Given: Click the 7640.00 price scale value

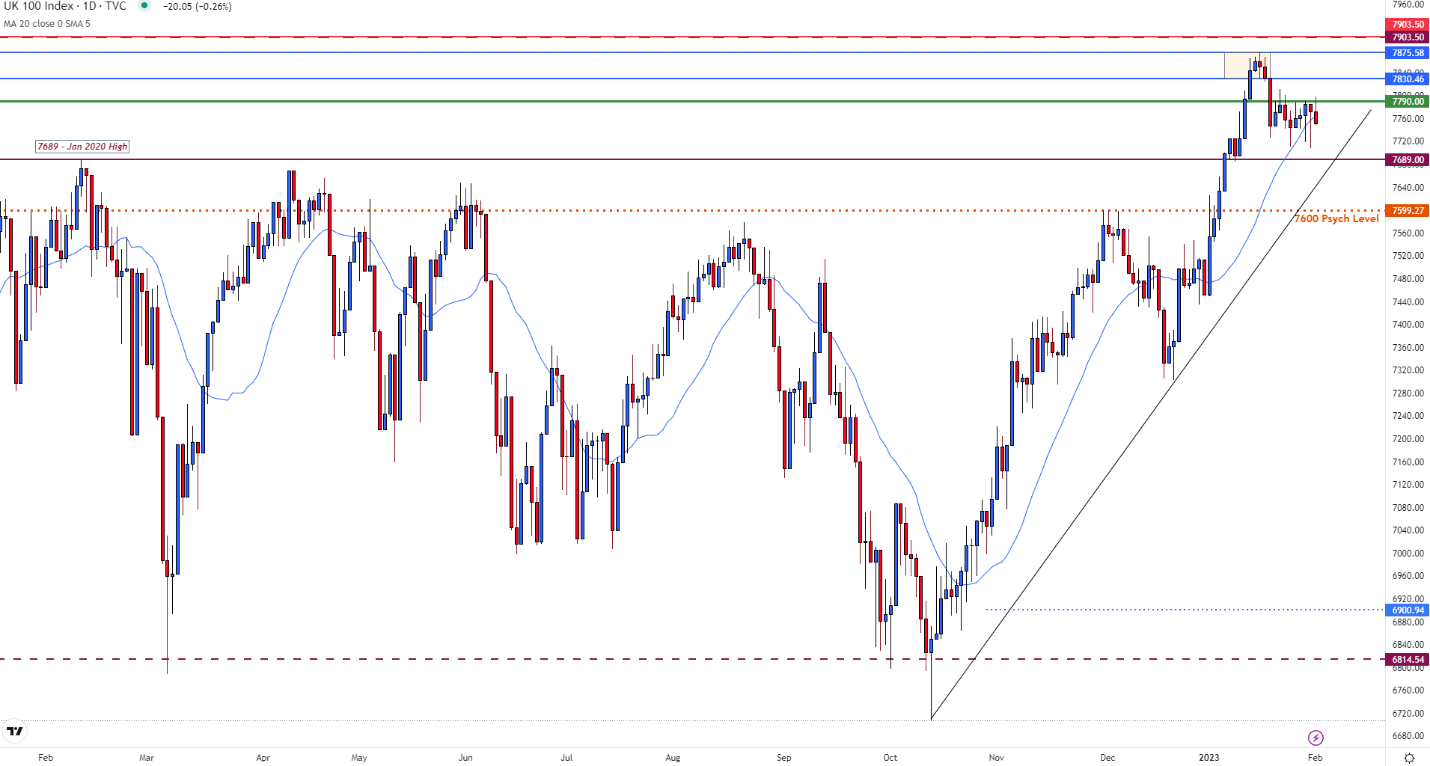Looking at the screenshot, I should [1406, 187].
